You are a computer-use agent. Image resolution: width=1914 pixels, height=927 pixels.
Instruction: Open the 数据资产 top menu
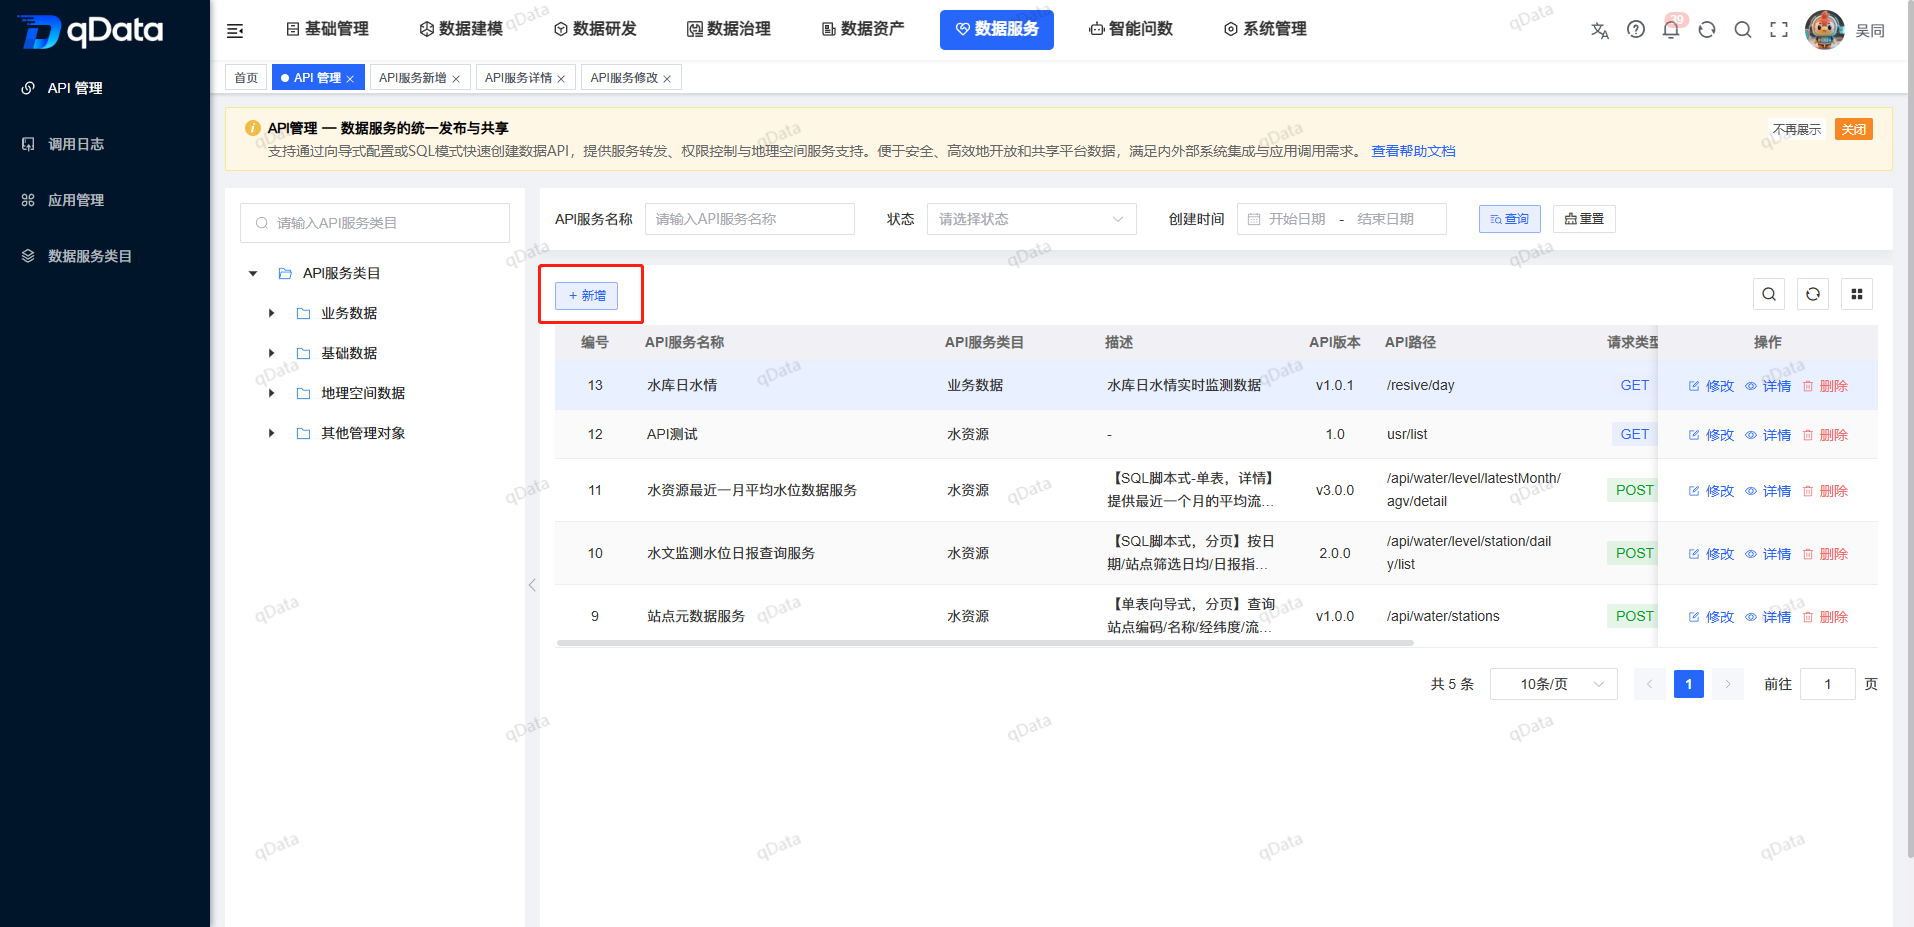point(863,29)
